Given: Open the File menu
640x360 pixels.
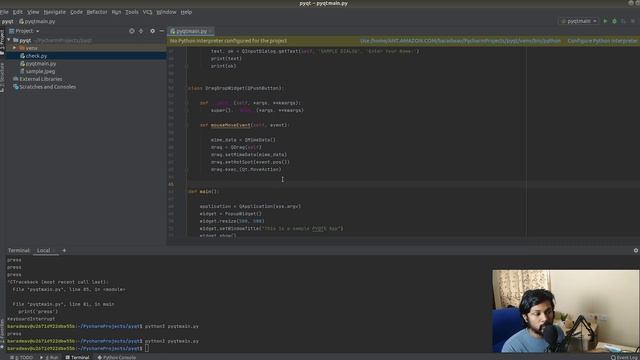Looking at the screenshot, I should 4,12.
